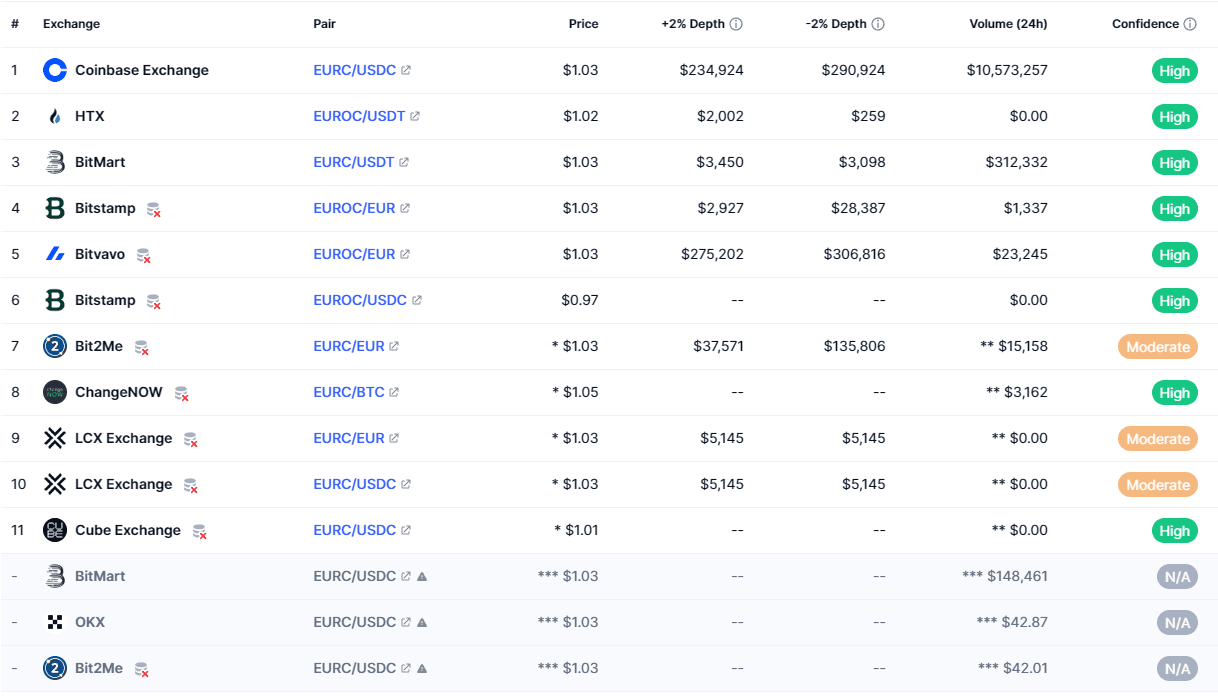Click the ChangeNOW logo icon
Viewport: 1218px width, 697px height.
click(x=55, y=392)
